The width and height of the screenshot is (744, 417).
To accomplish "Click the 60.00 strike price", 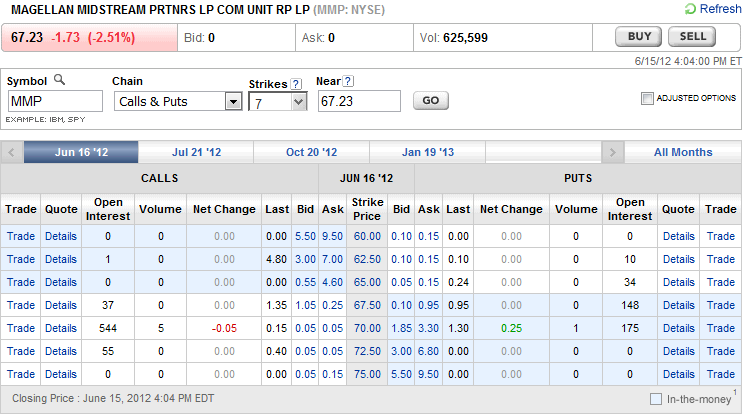I will pyautogui.click(x=367, y=236).
